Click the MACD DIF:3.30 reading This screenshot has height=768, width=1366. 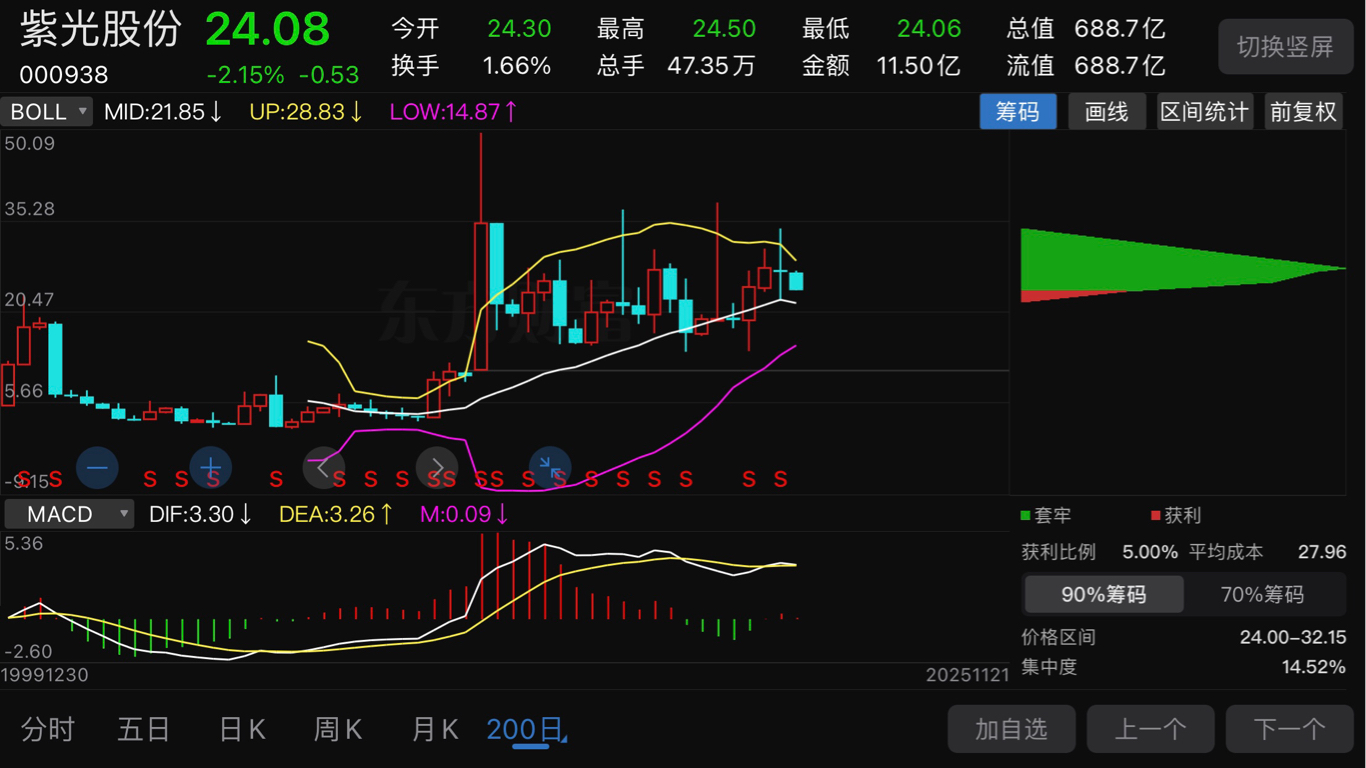[x=201, y=514]
